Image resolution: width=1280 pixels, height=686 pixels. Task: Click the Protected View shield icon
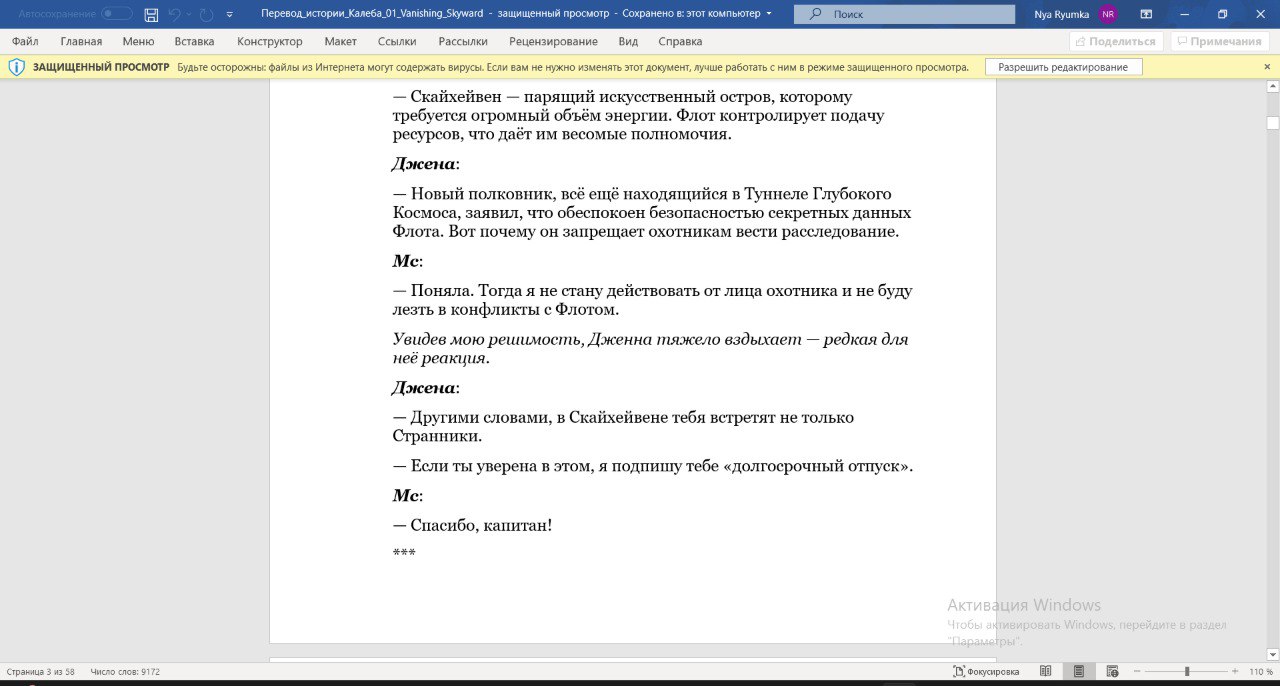pos(17,67)
